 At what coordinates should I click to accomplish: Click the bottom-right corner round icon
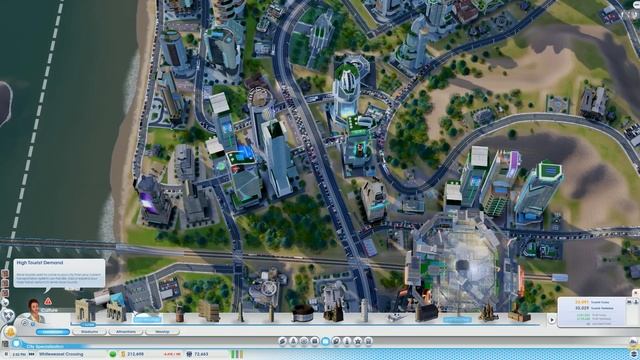(x=634, y=354)
